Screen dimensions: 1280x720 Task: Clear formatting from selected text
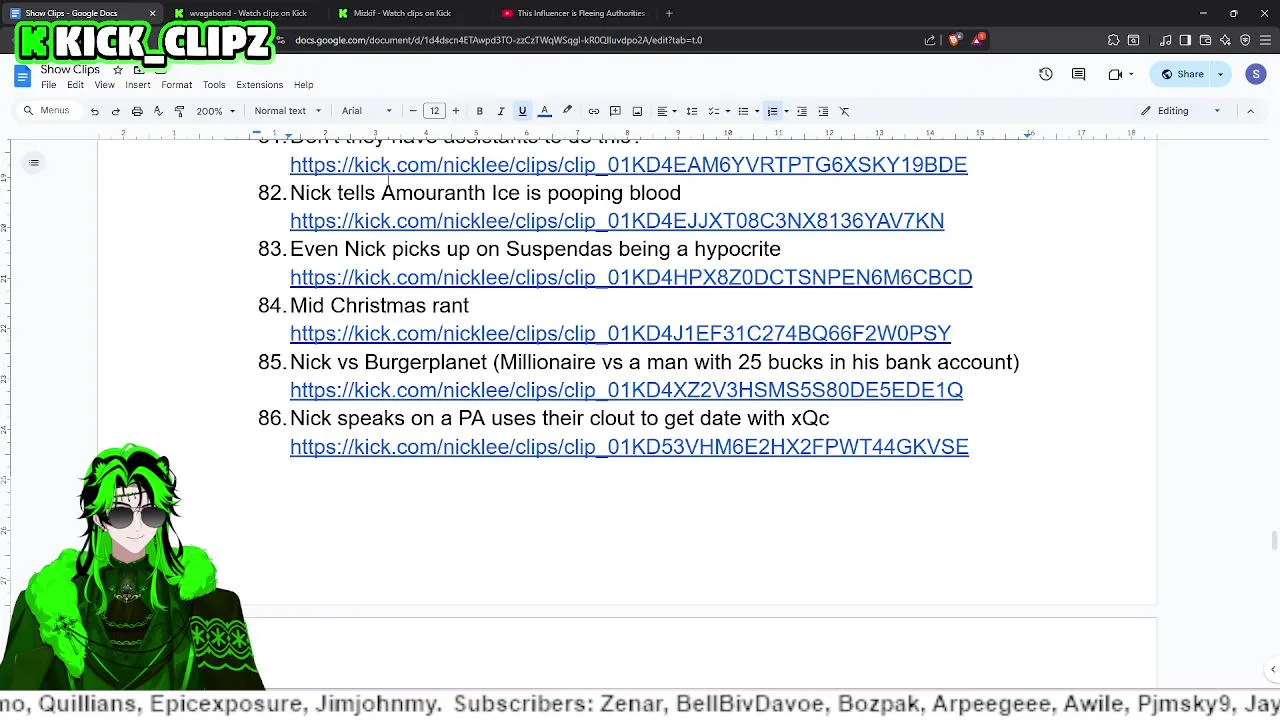click(x=845, y=111)
